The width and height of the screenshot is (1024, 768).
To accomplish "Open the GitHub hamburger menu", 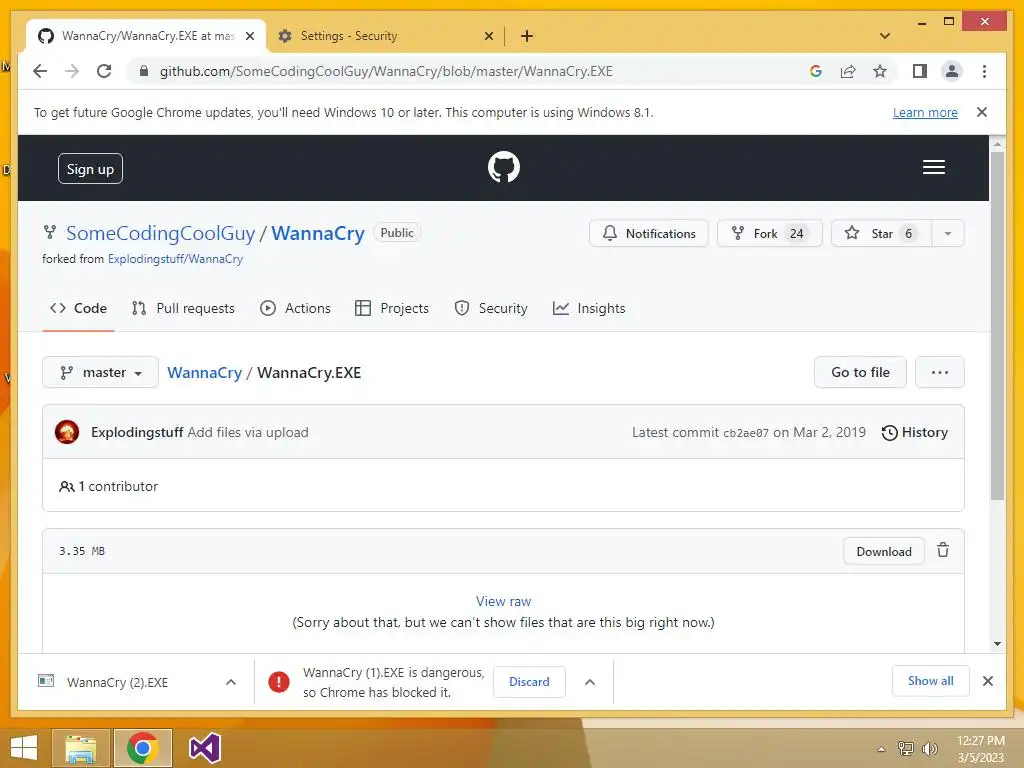I will (x=933, y=167).
